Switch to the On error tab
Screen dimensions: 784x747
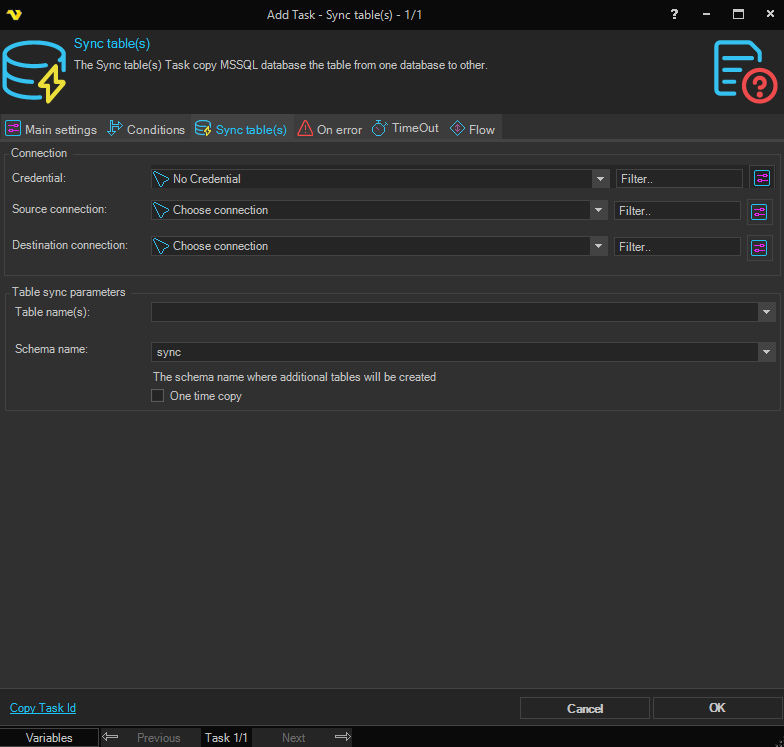coord(330,129)
